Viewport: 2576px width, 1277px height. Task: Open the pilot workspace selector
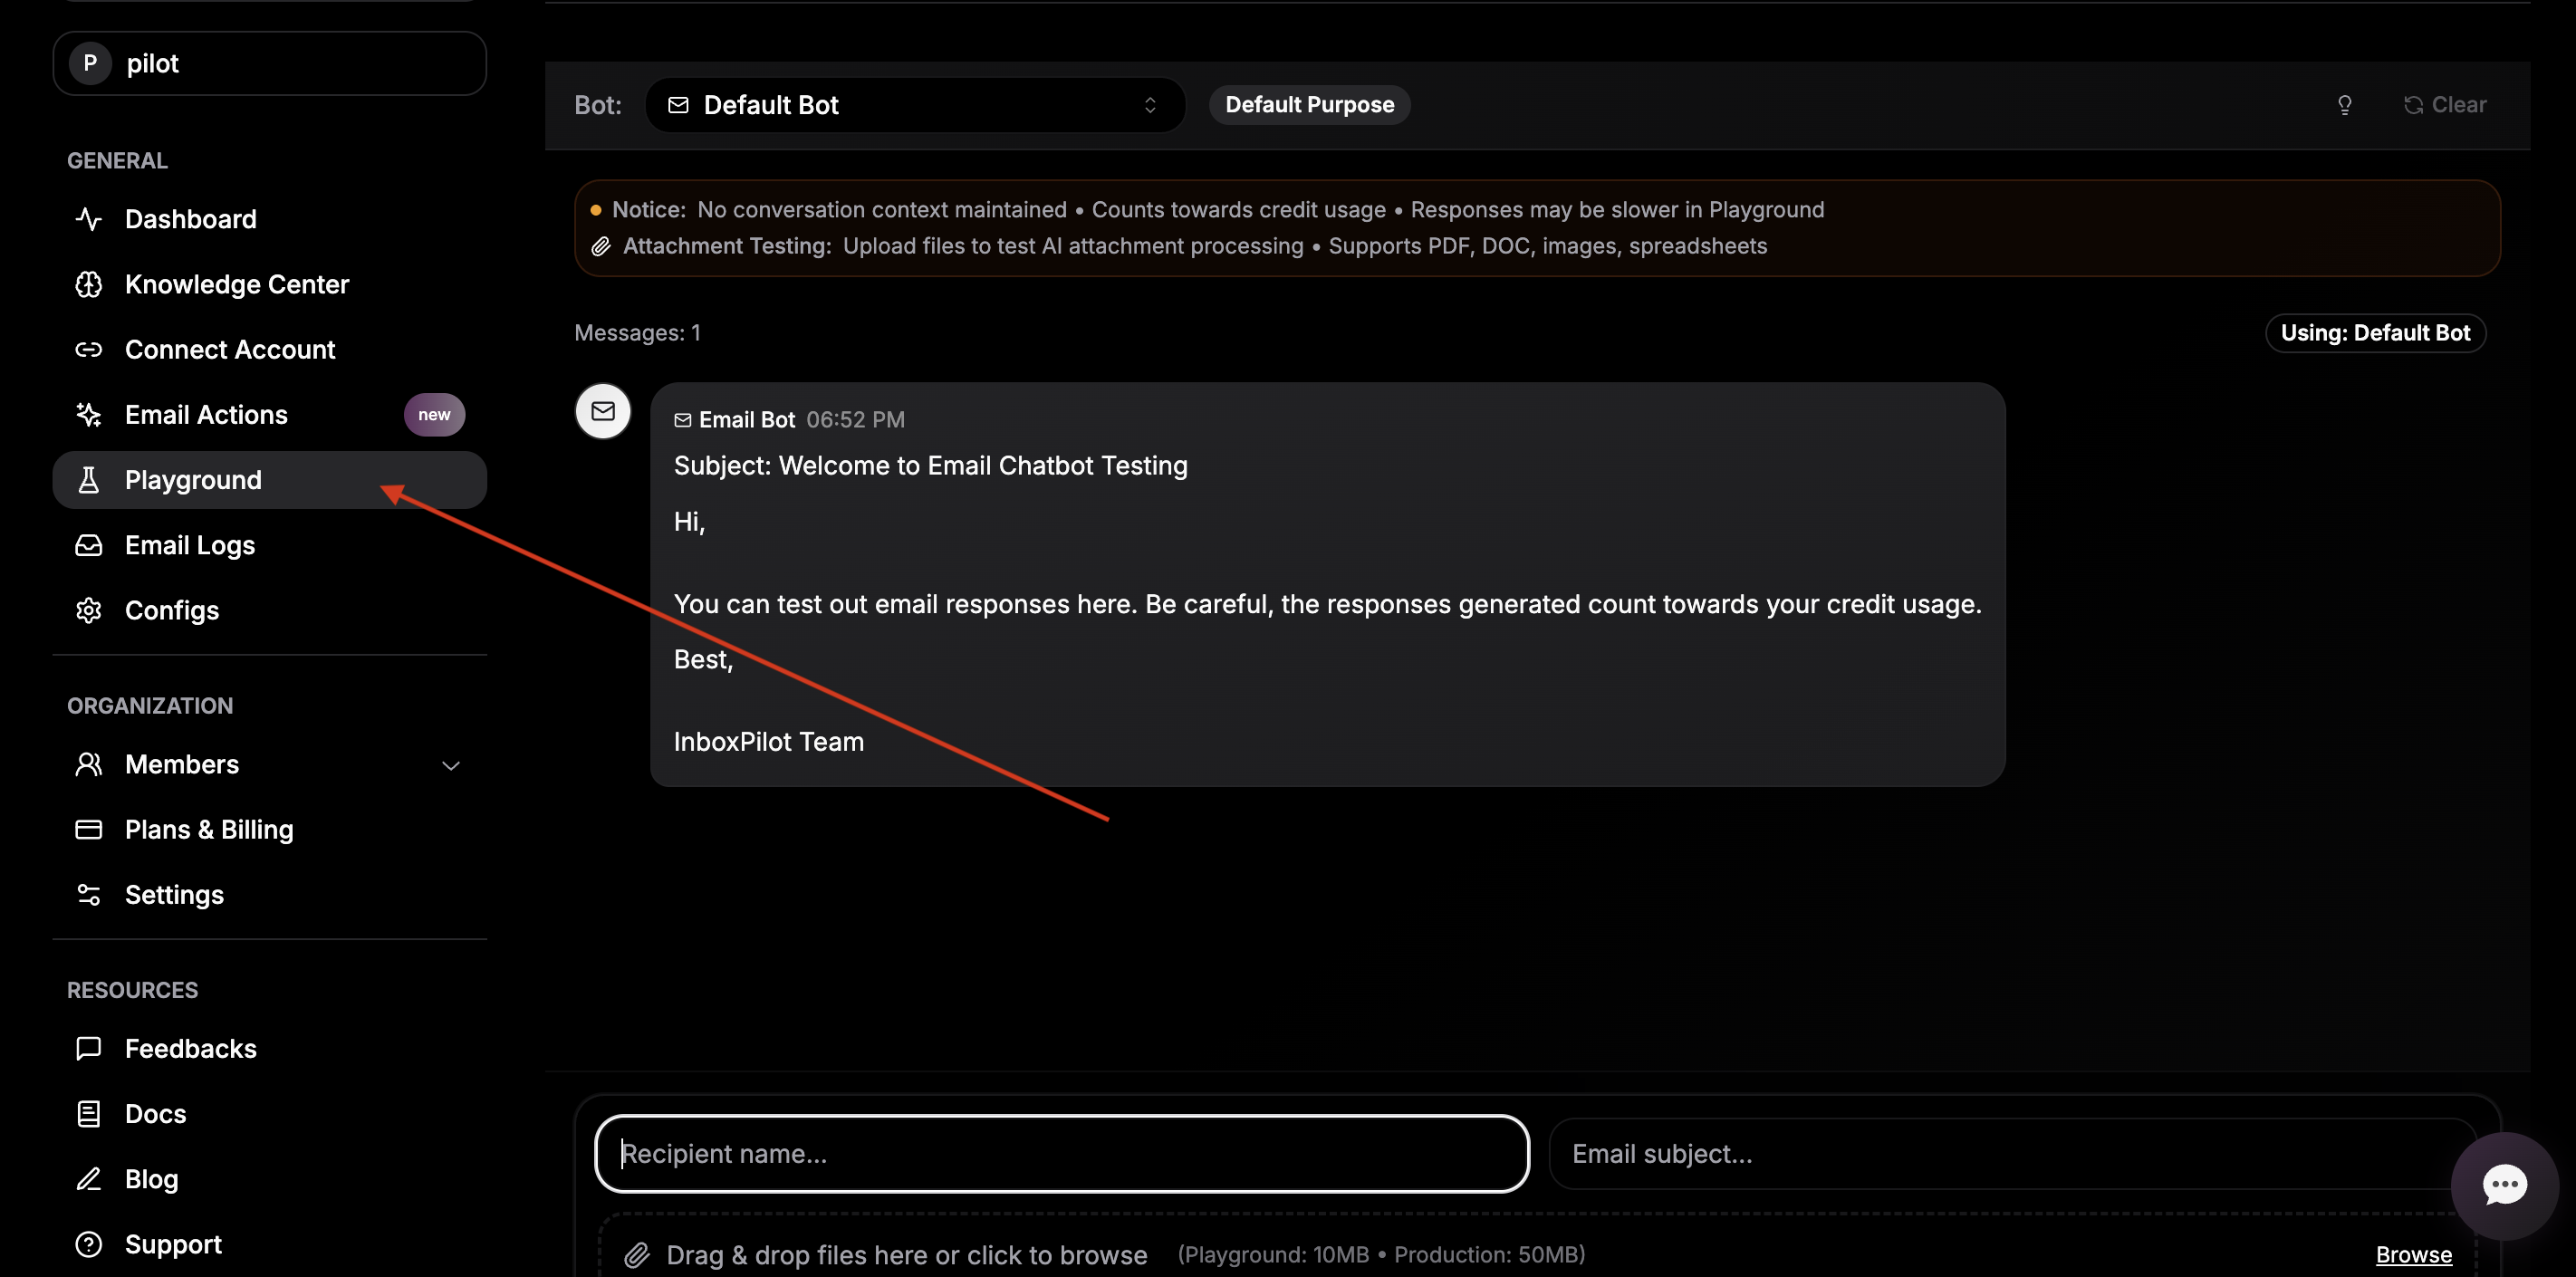click(268, 63)
